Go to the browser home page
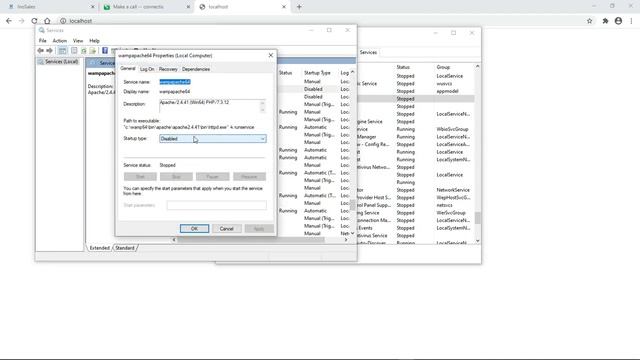This screenshot has height=360, width=640. pos(47,21)
